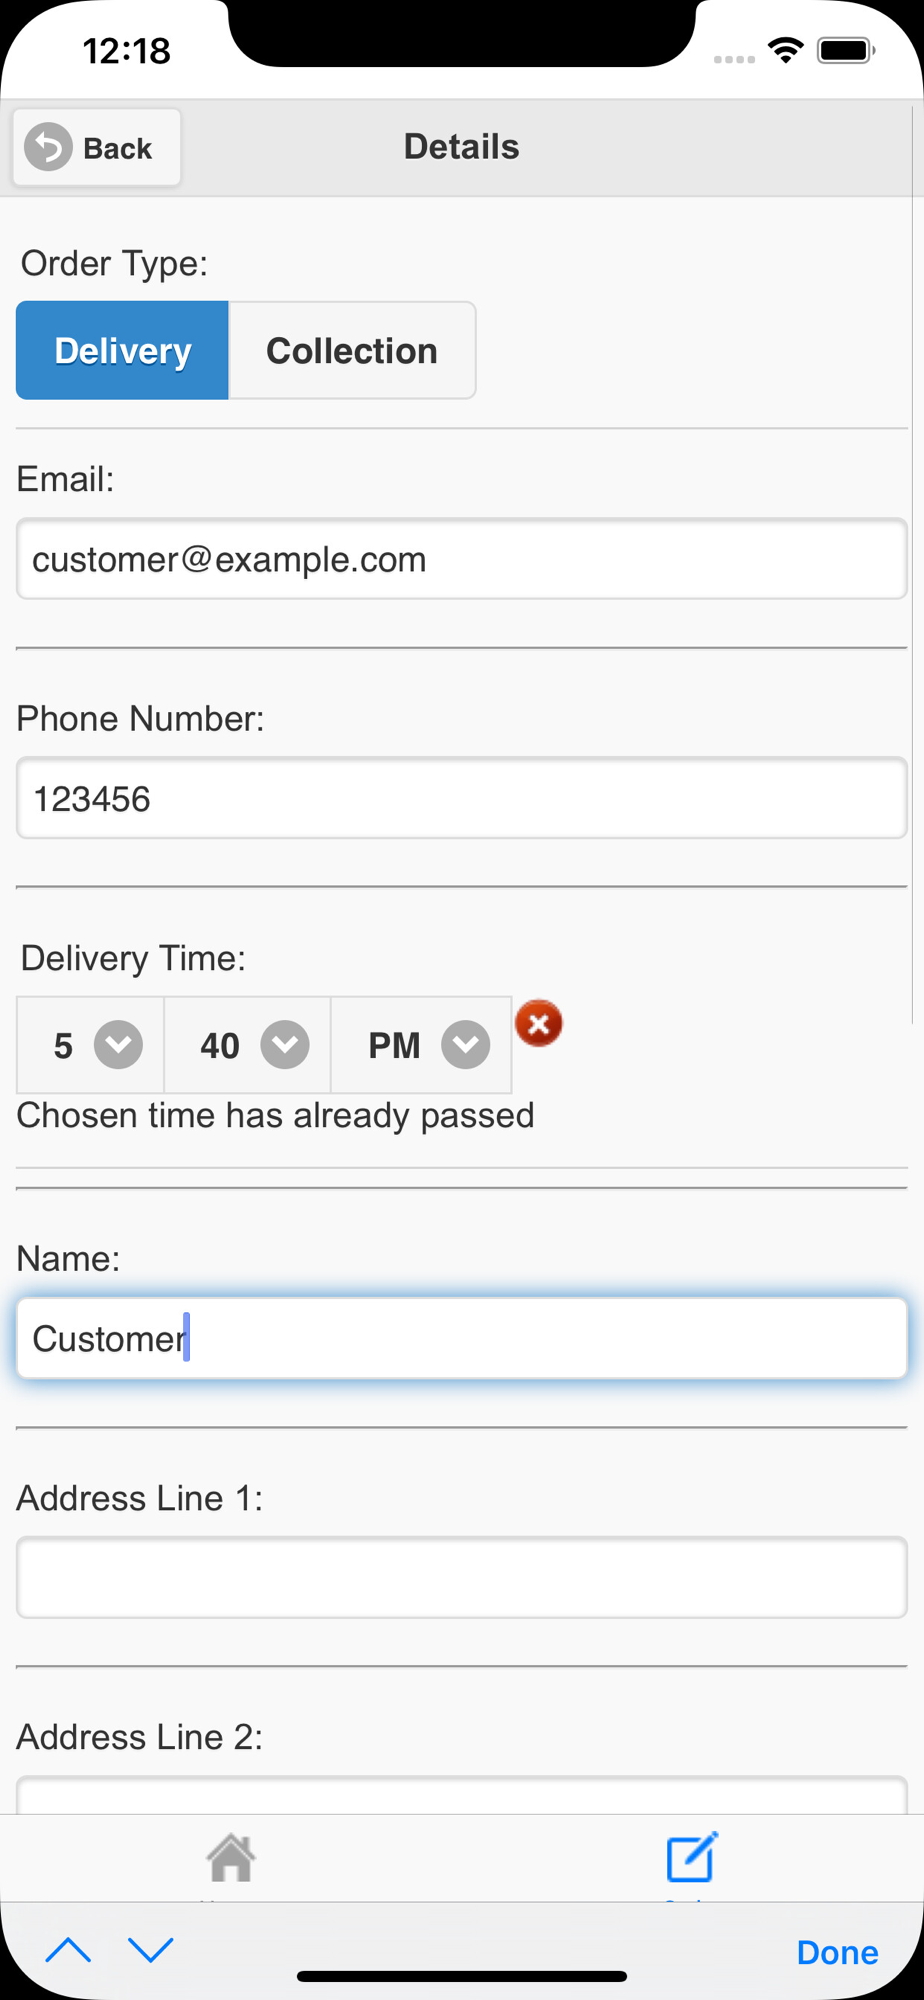Image resolution: width=924 pixels, height=2000 pixels.
Task: Dismiss keyboard toolbar with Done
Action: pyautogui.click(x=837, y=1952)
